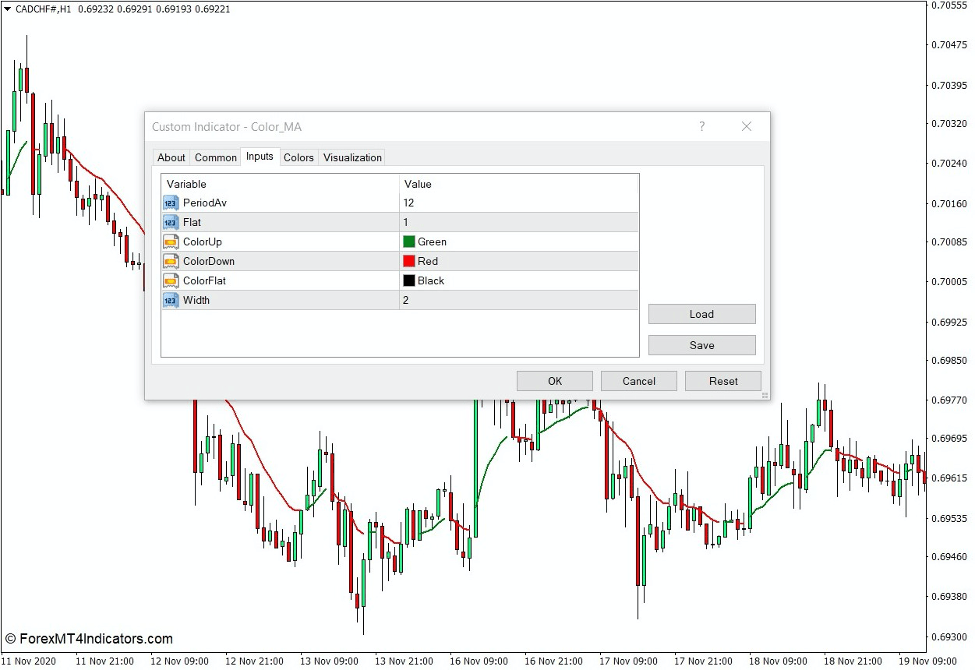
Task: Click the color parameter icon beside ColorDown
Action: coord(169,261)
